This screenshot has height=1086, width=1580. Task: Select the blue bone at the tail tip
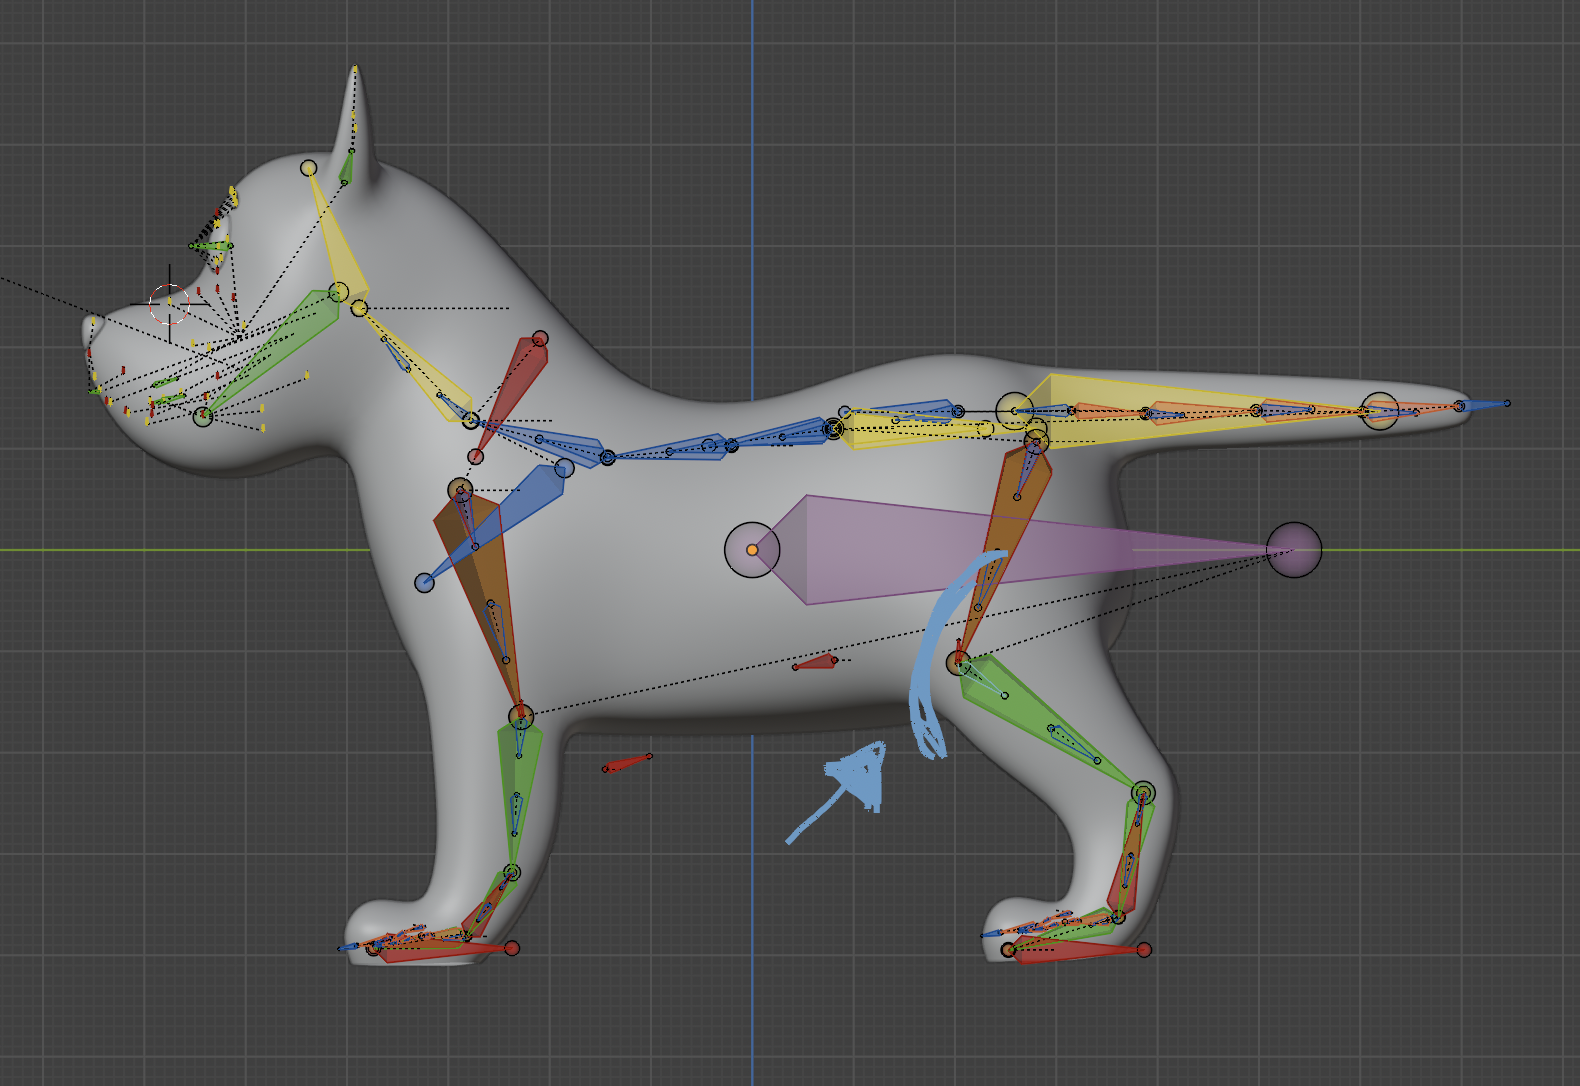point(1484,405)
